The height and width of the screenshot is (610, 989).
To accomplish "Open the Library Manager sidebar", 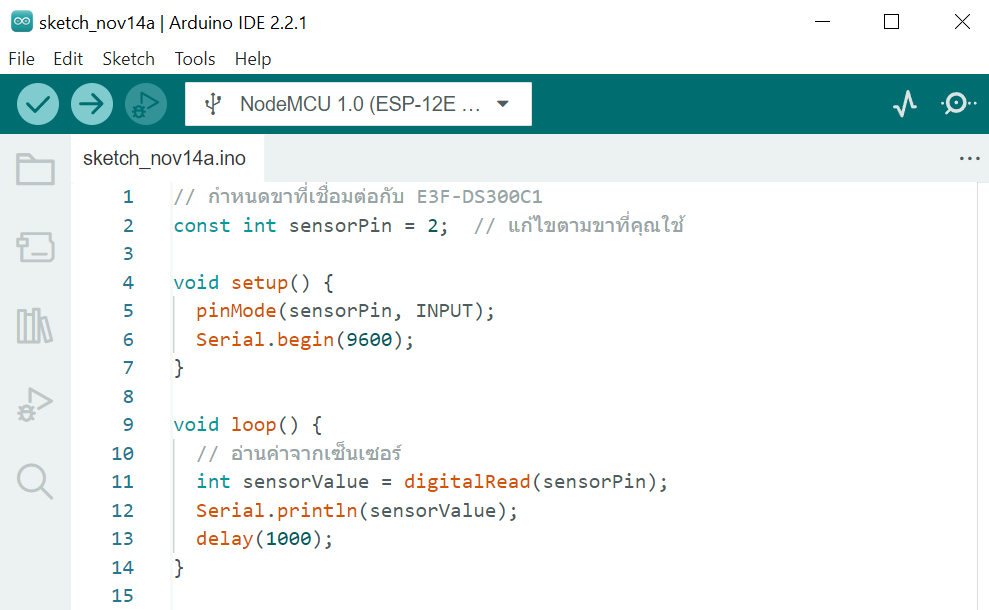I will 35,326.
